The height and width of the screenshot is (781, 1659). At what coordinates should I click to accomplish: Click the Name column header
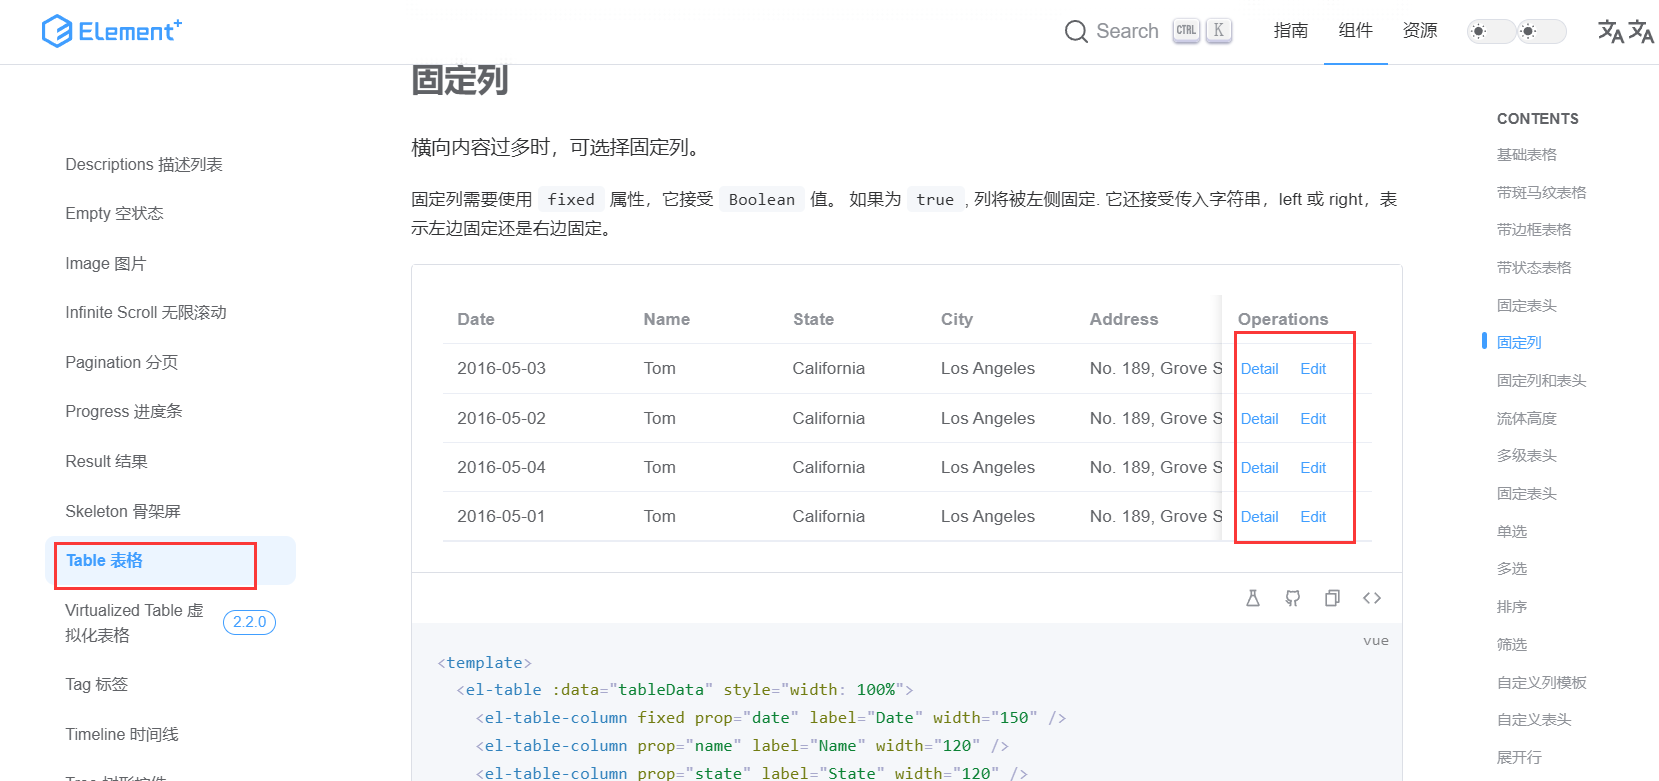[667, 319]
